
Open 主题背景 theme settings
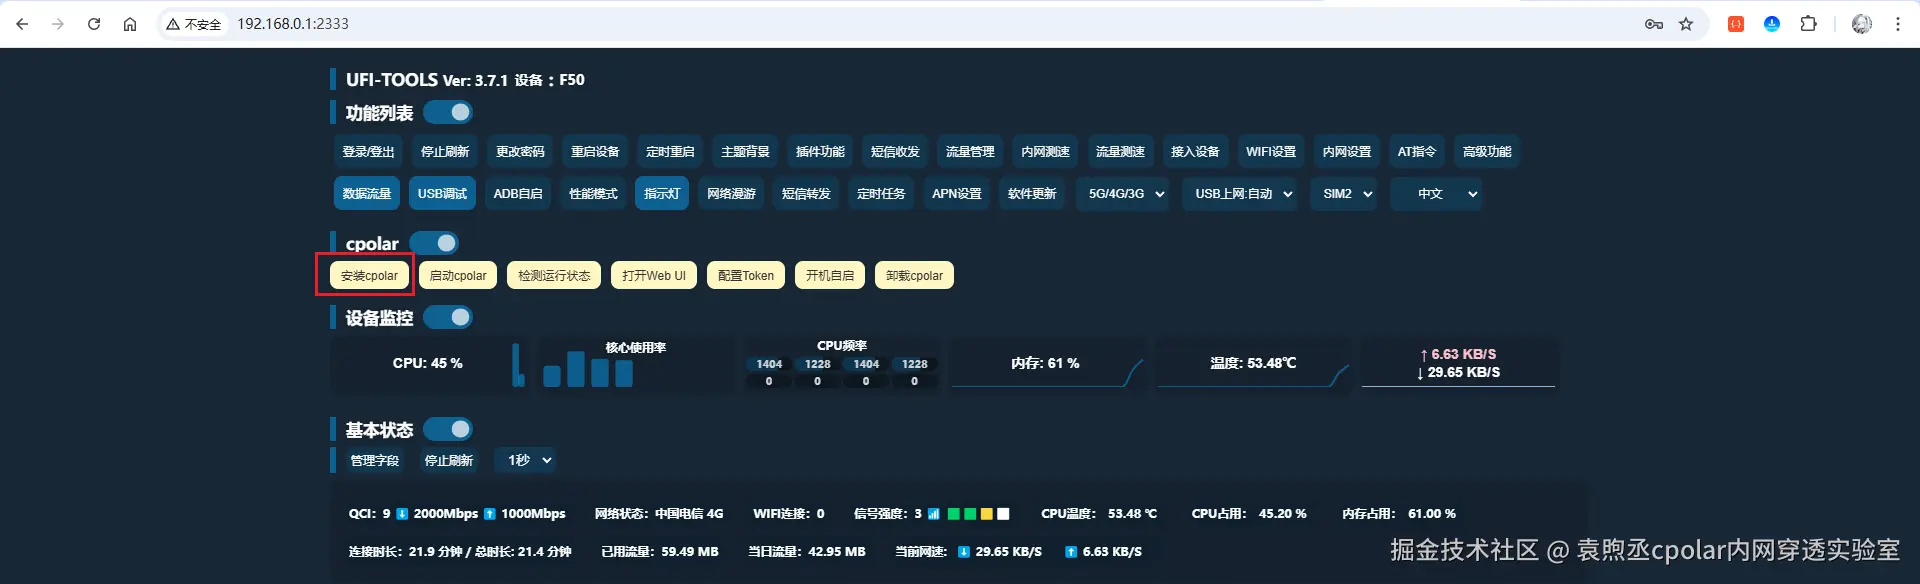click(745, 151)
